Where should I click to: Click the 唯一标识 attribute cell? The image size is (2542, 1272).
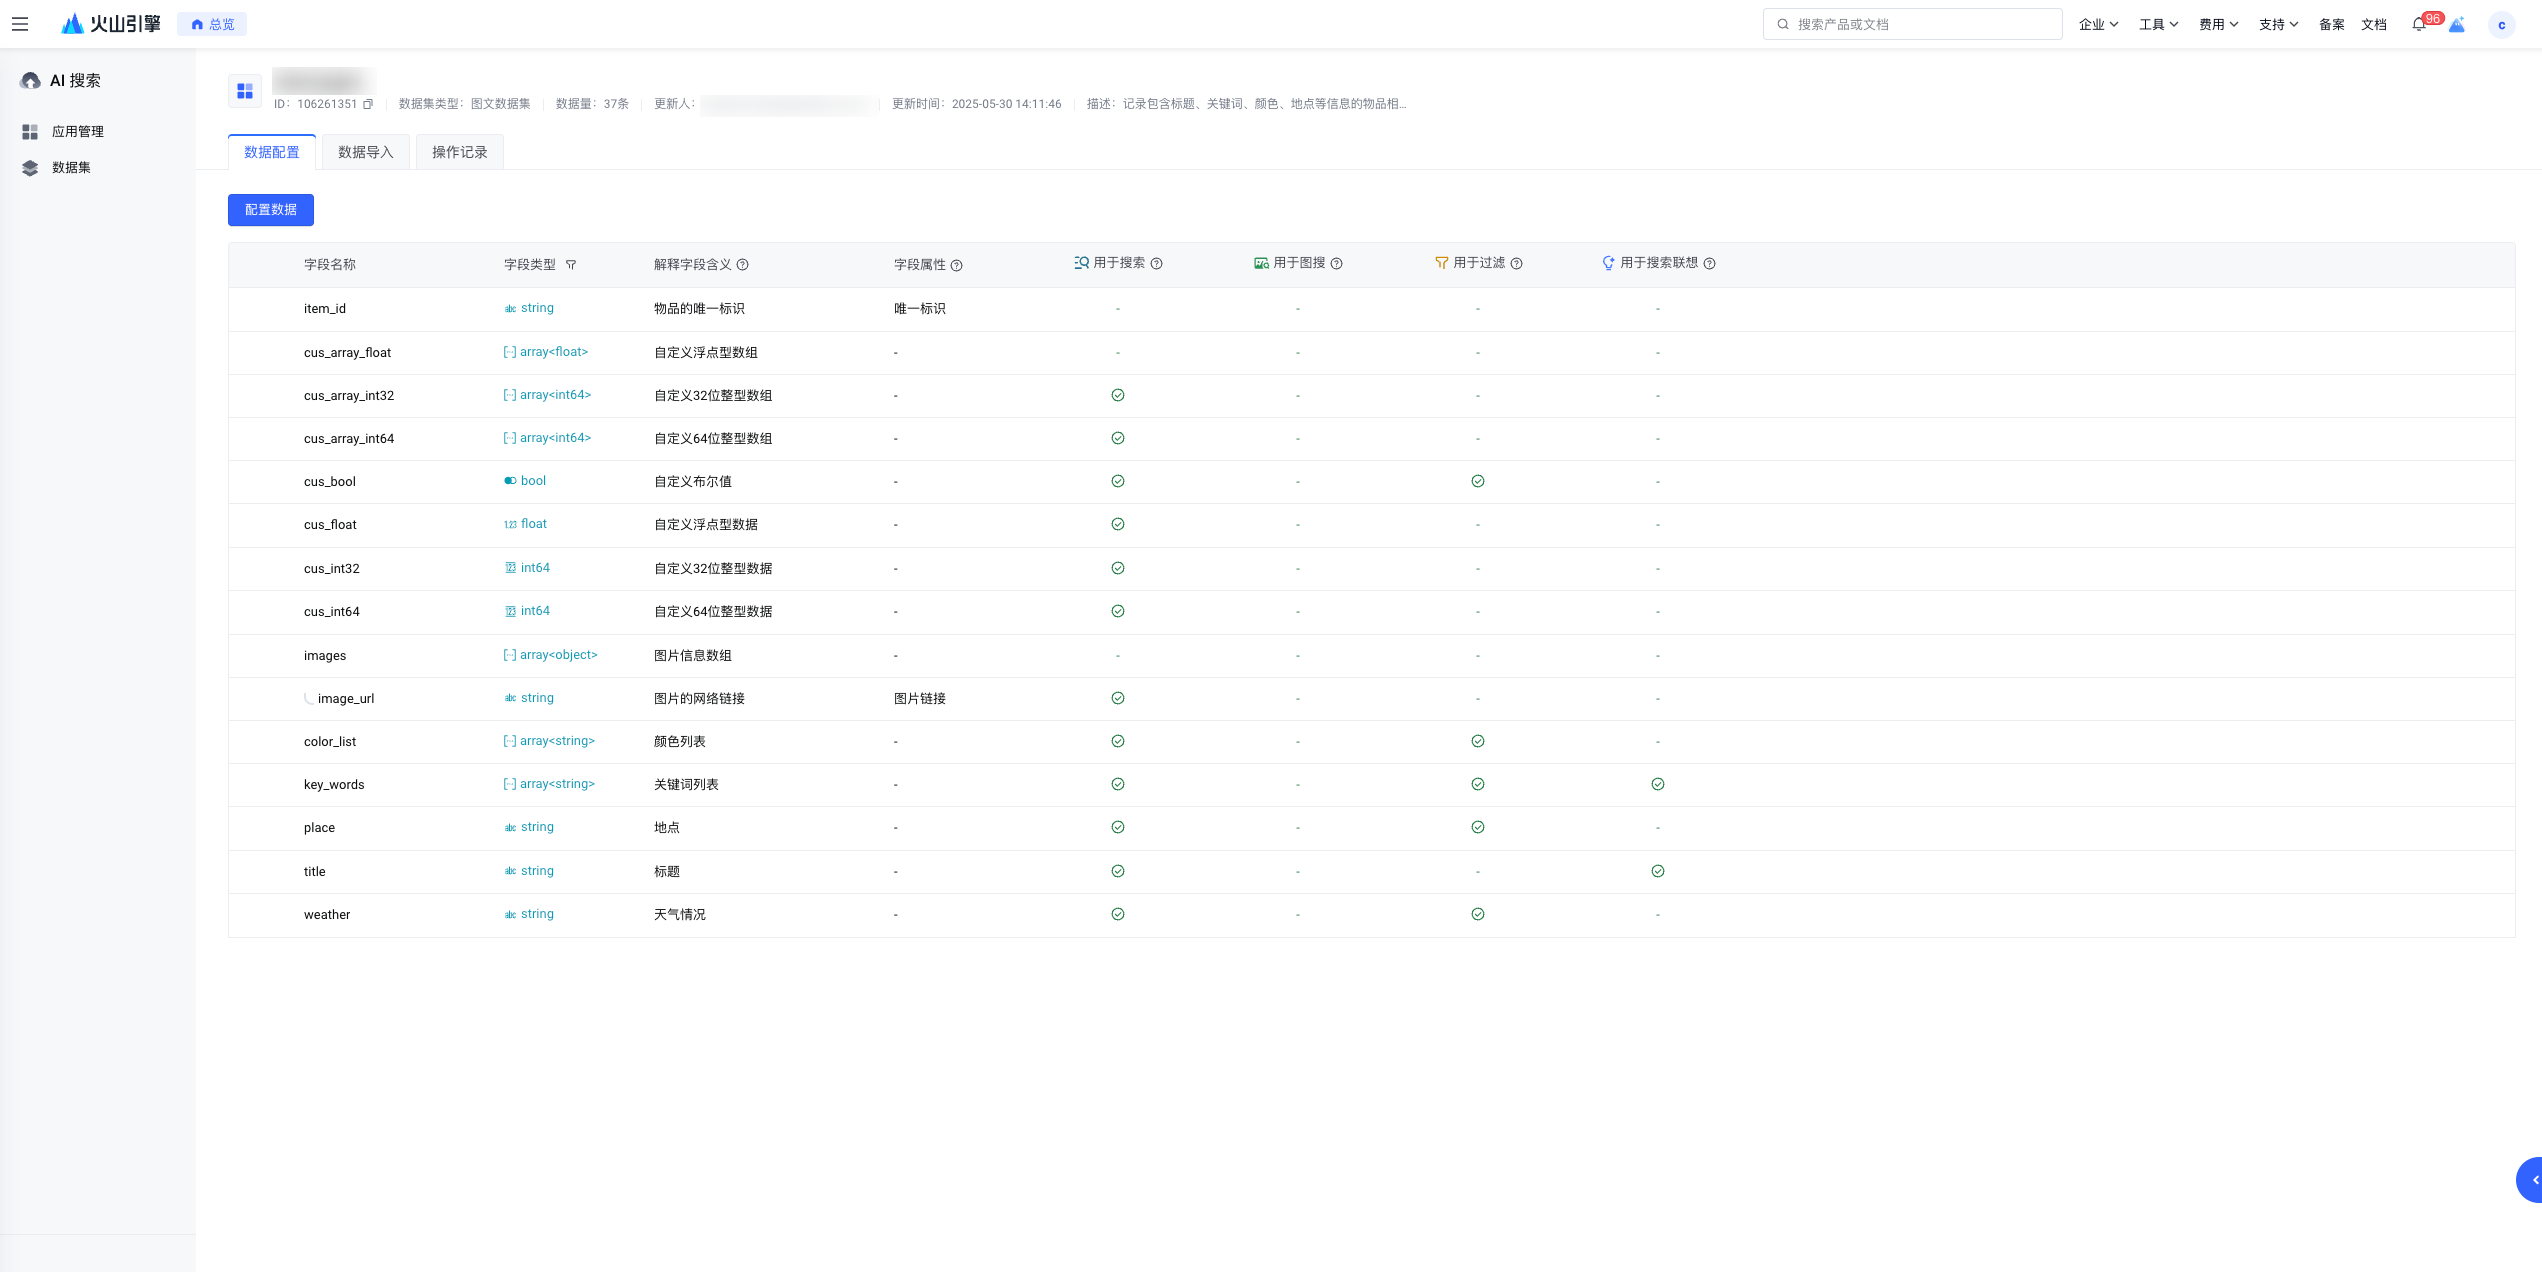coord(920,309)
